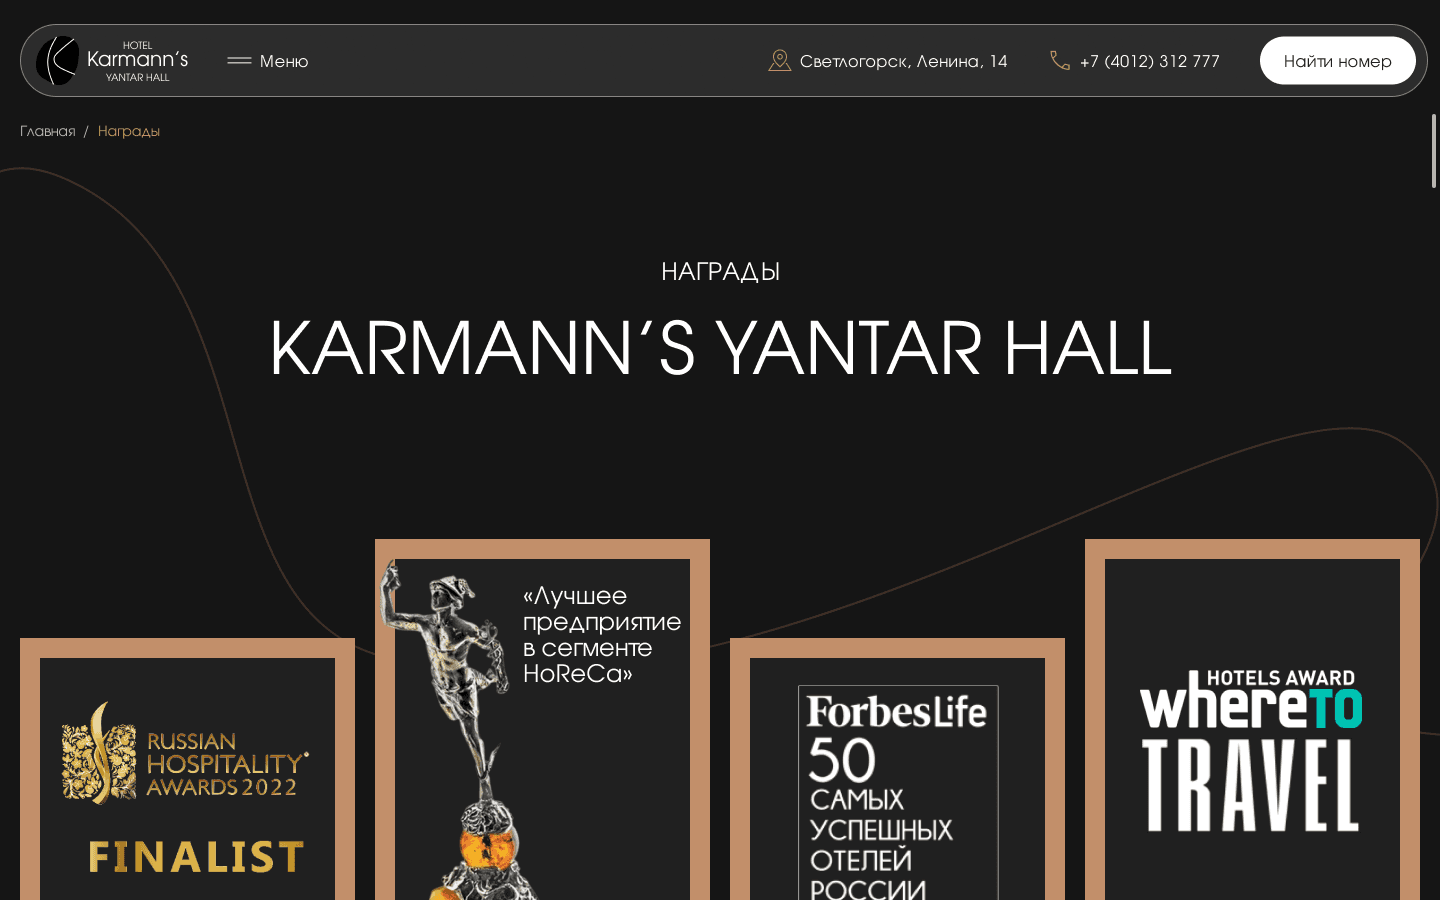Screen dimensions: 1440x900
Task: Click the Karmann's Yantar Hall logo text
Action: pyautogui.click(x=137, y=61)
